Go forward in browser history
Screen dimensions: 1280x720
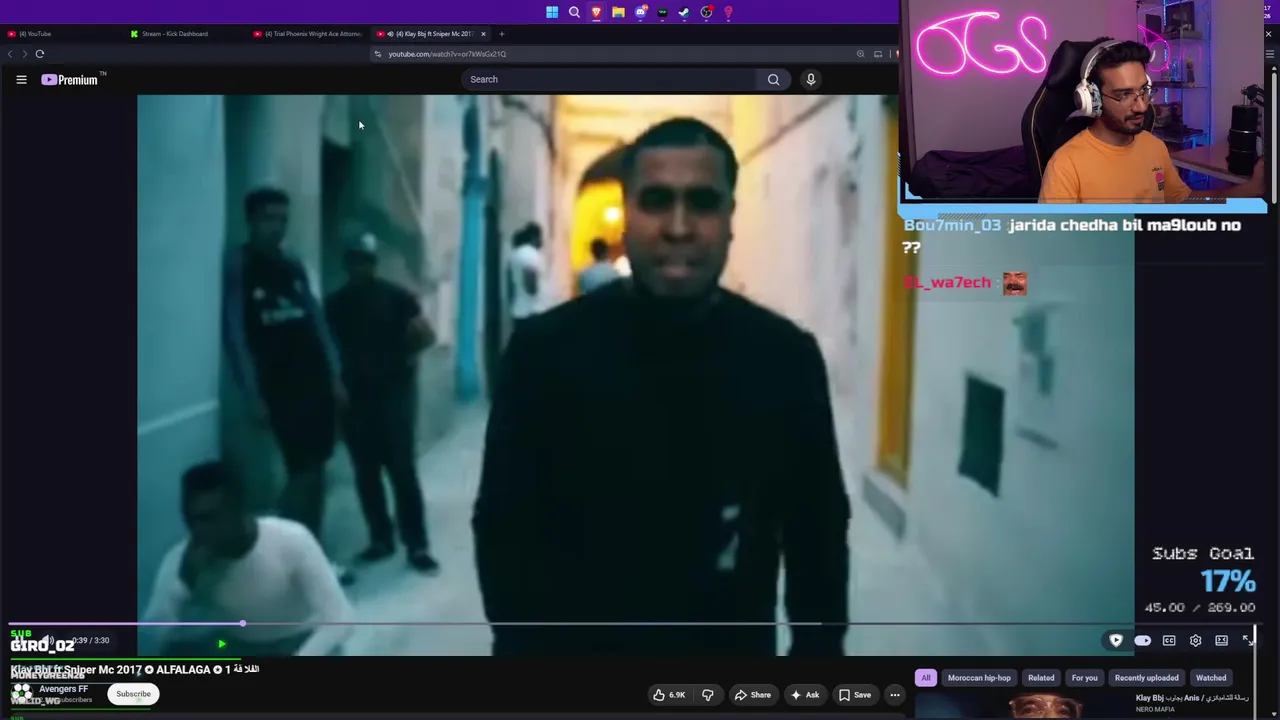(24, 54)
